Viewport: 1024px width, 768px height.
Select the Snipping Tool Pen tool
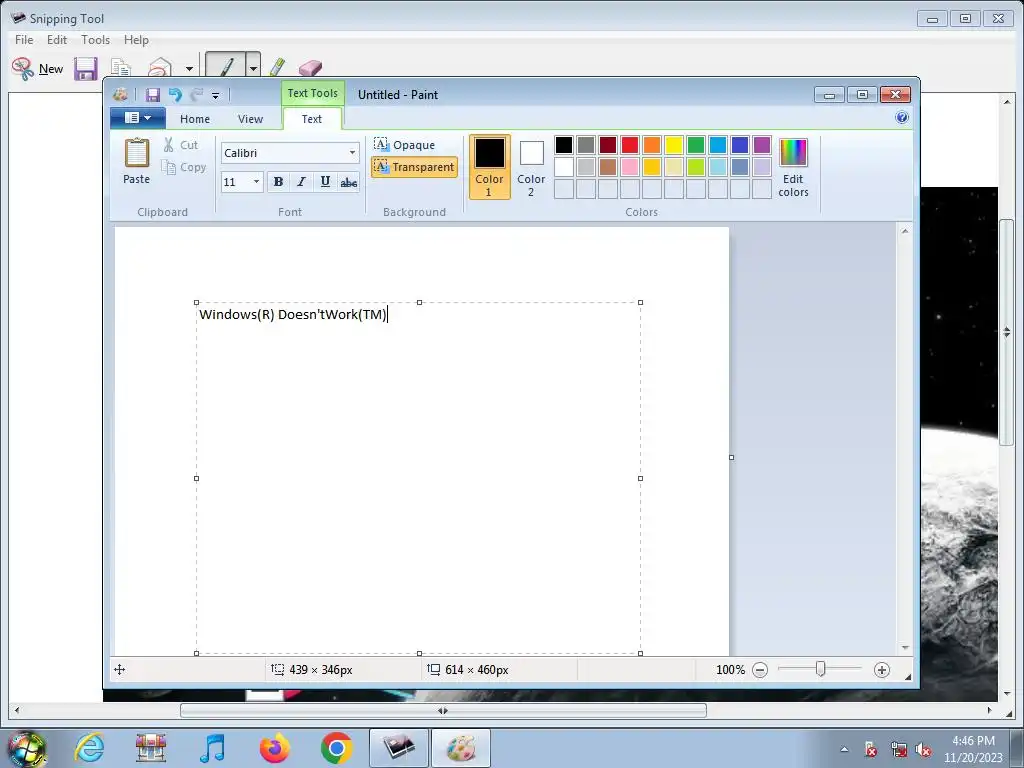click(226, 65)
